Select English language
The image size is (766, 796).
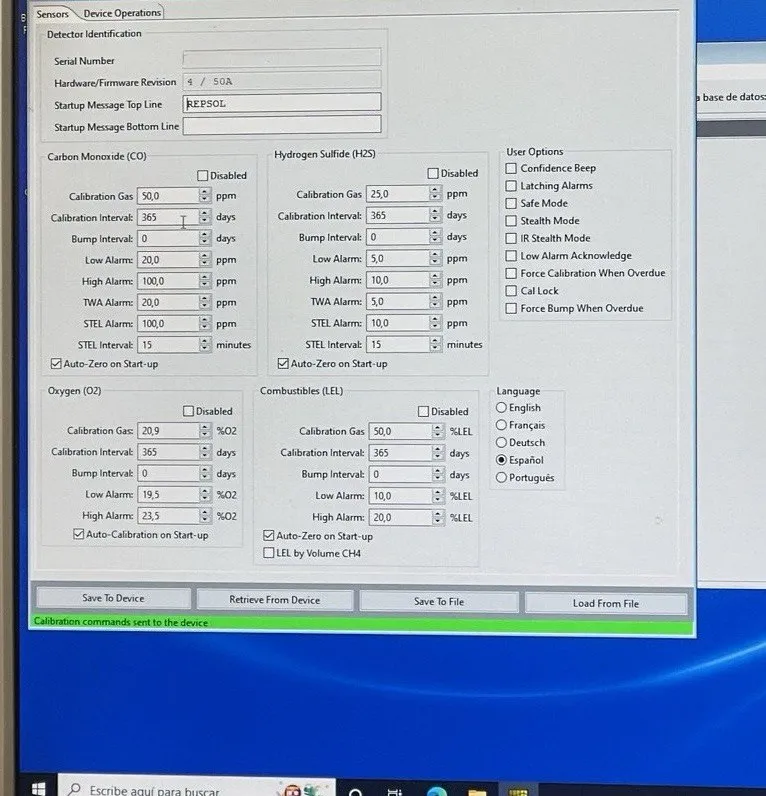(x=502, y=407)
